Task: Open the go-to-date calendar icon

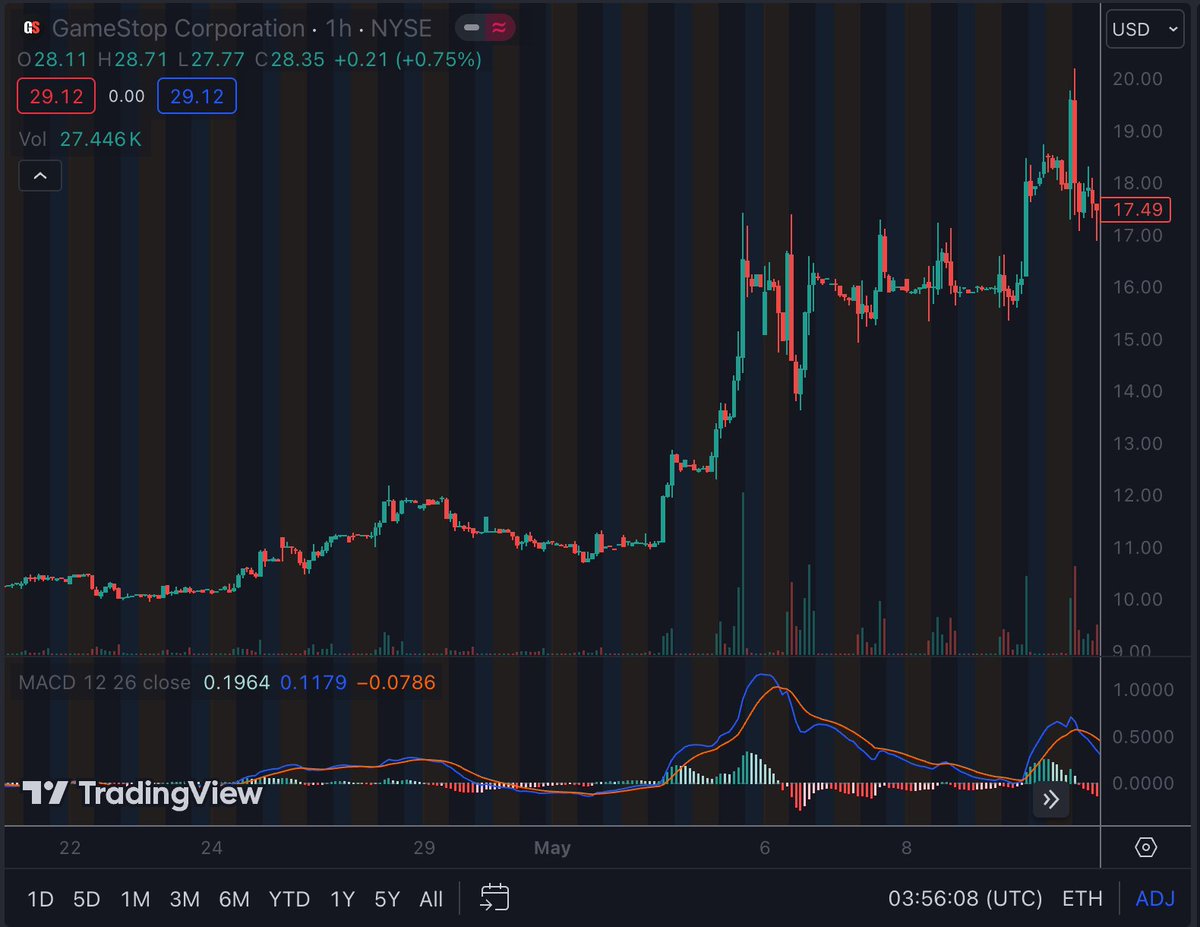Action: pyautogui.click(x=495, y=897)
